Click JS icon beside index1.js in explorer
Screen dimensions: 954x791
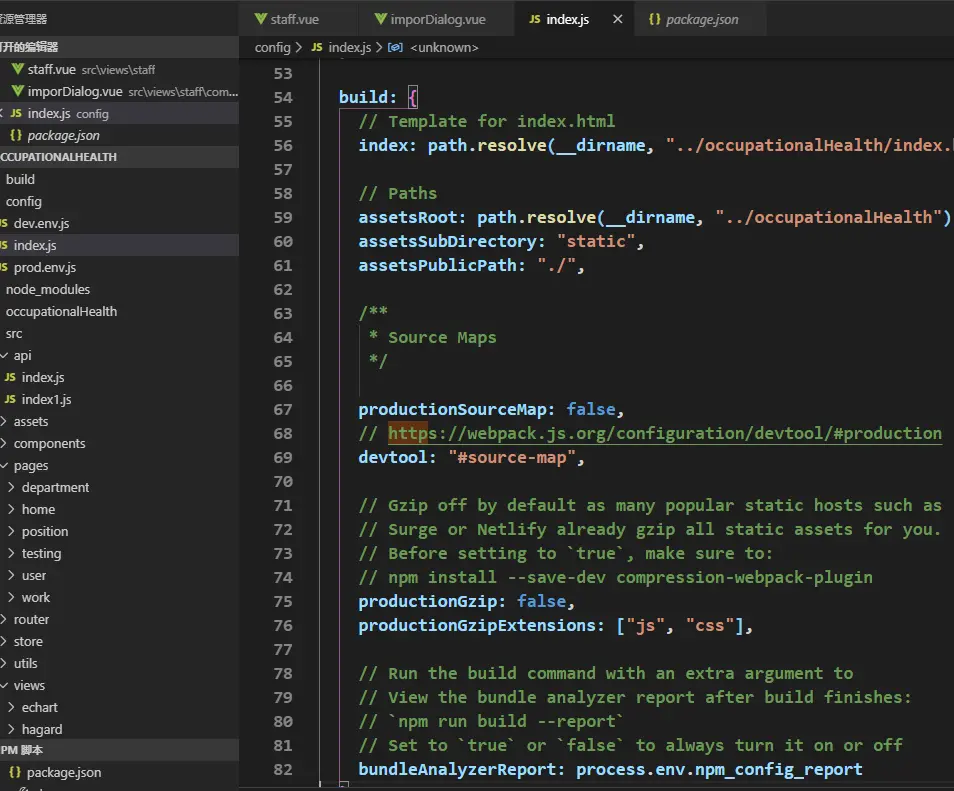(10, 399)
